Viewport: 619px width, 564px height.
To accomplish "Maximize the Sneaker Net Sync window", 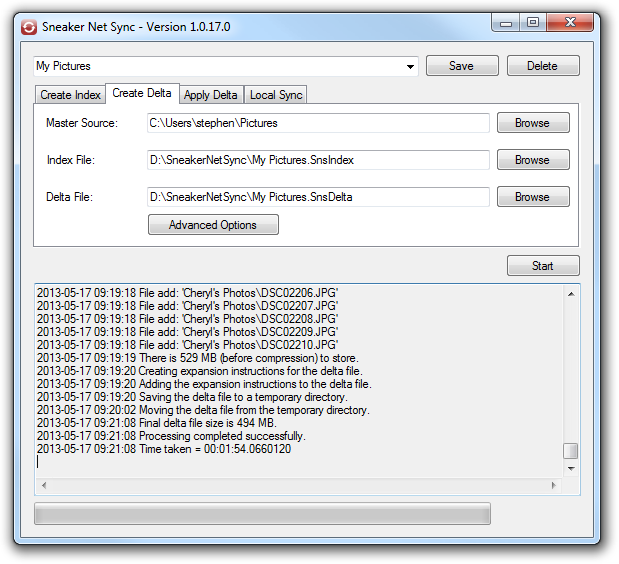I will (x=533, y=23).
